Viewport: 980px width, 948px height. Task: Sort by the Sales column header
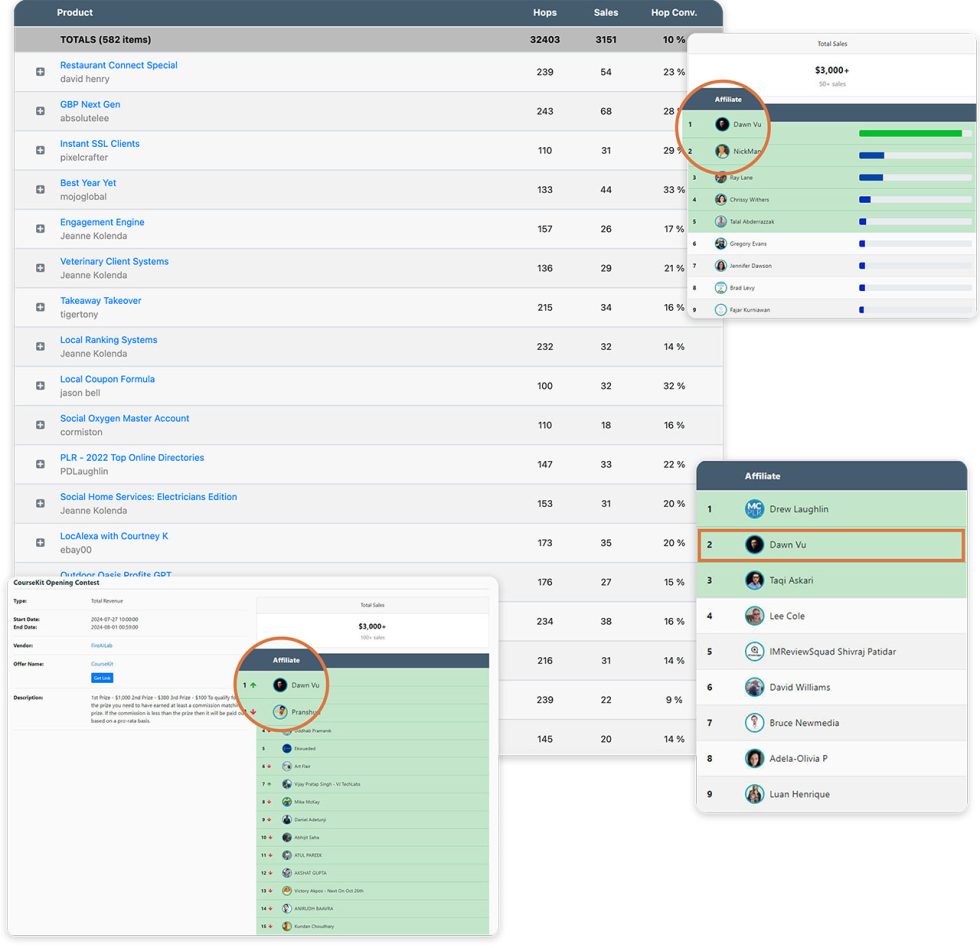click(x=605, y=13)
